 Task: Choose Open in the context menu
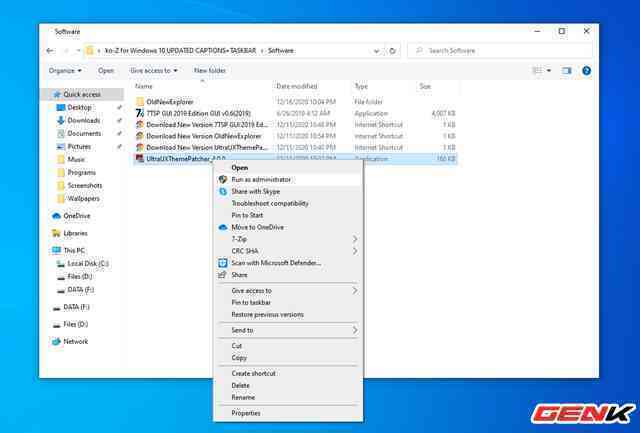pos(288,168)
